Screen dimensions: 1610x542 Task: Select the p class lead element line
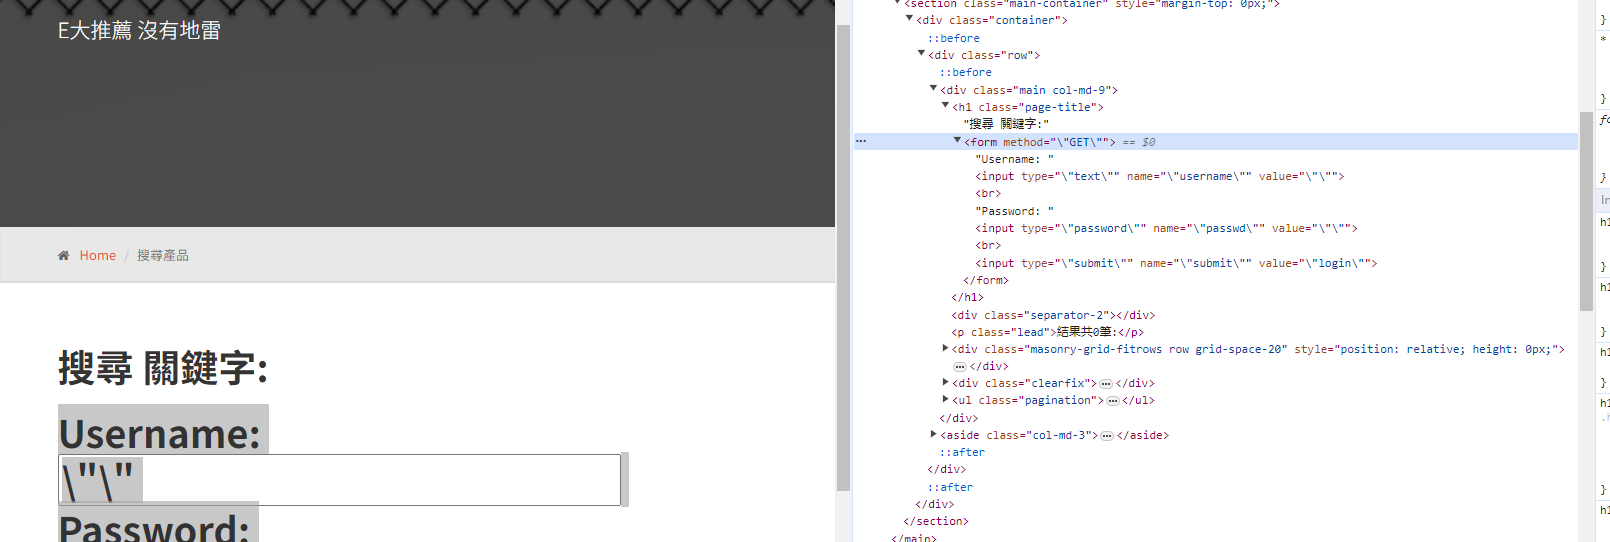[1047, 333]
